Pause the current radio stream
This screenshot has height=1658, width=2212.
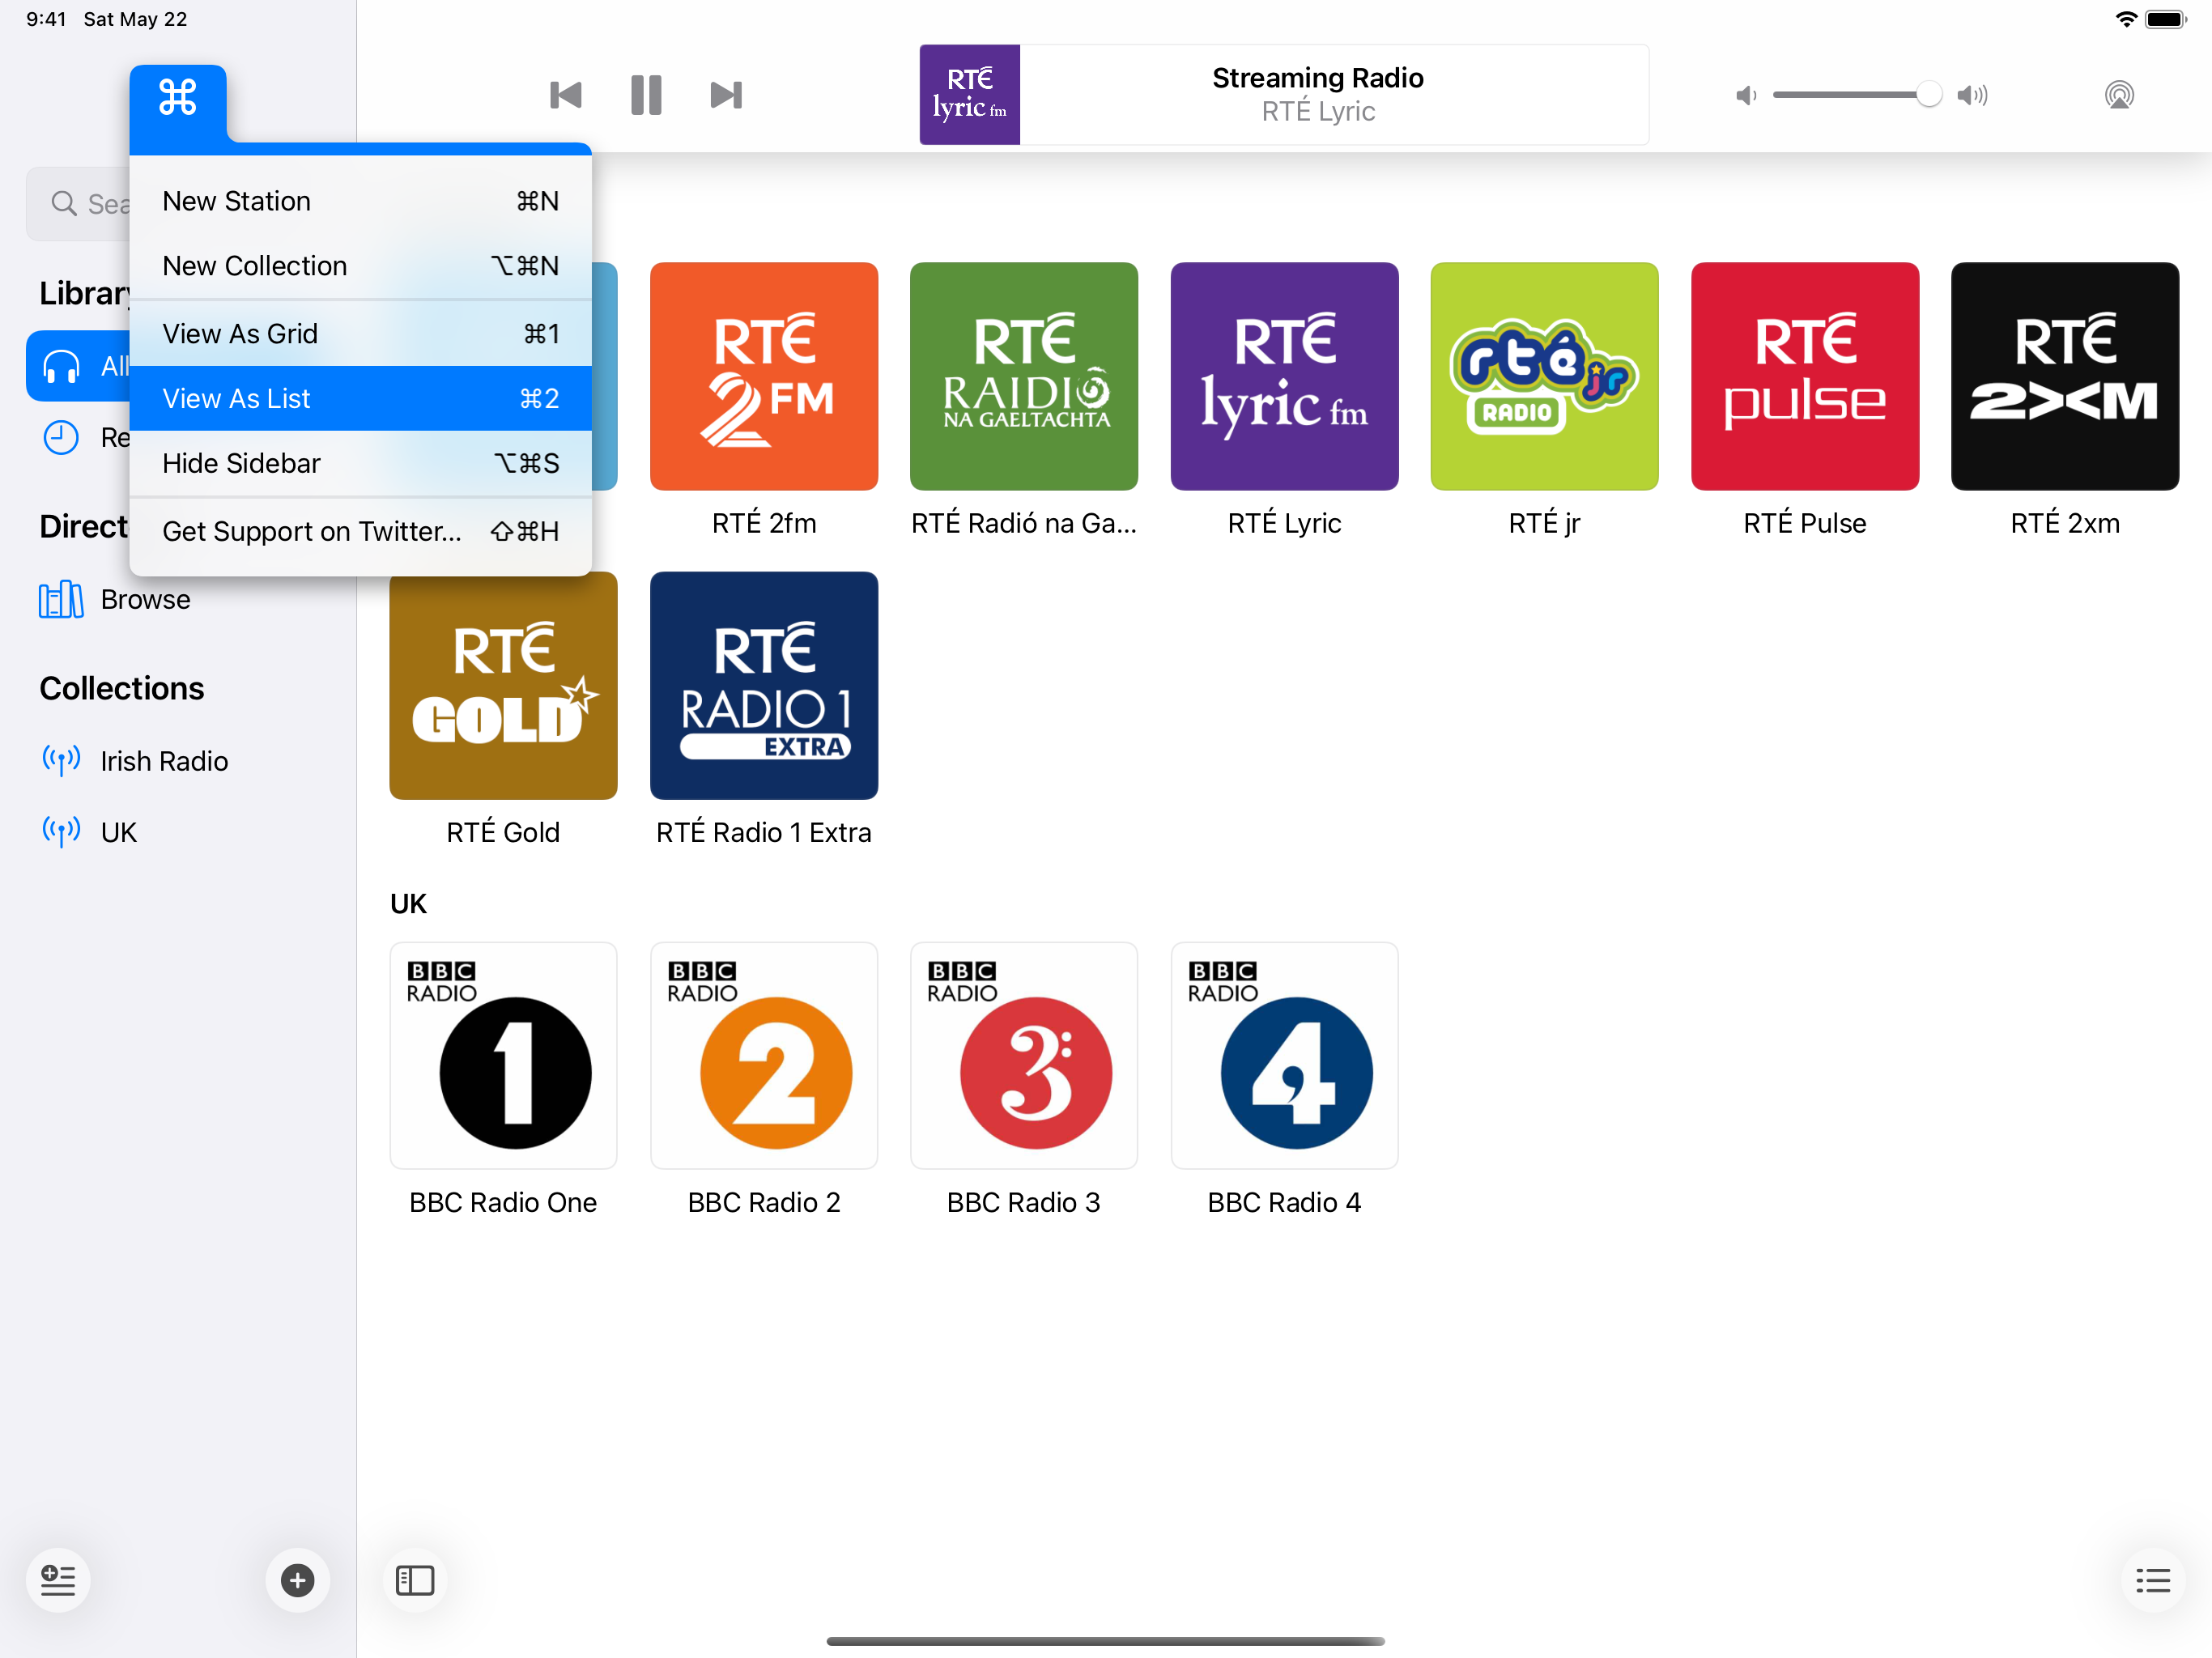click(x=646, y=95)
